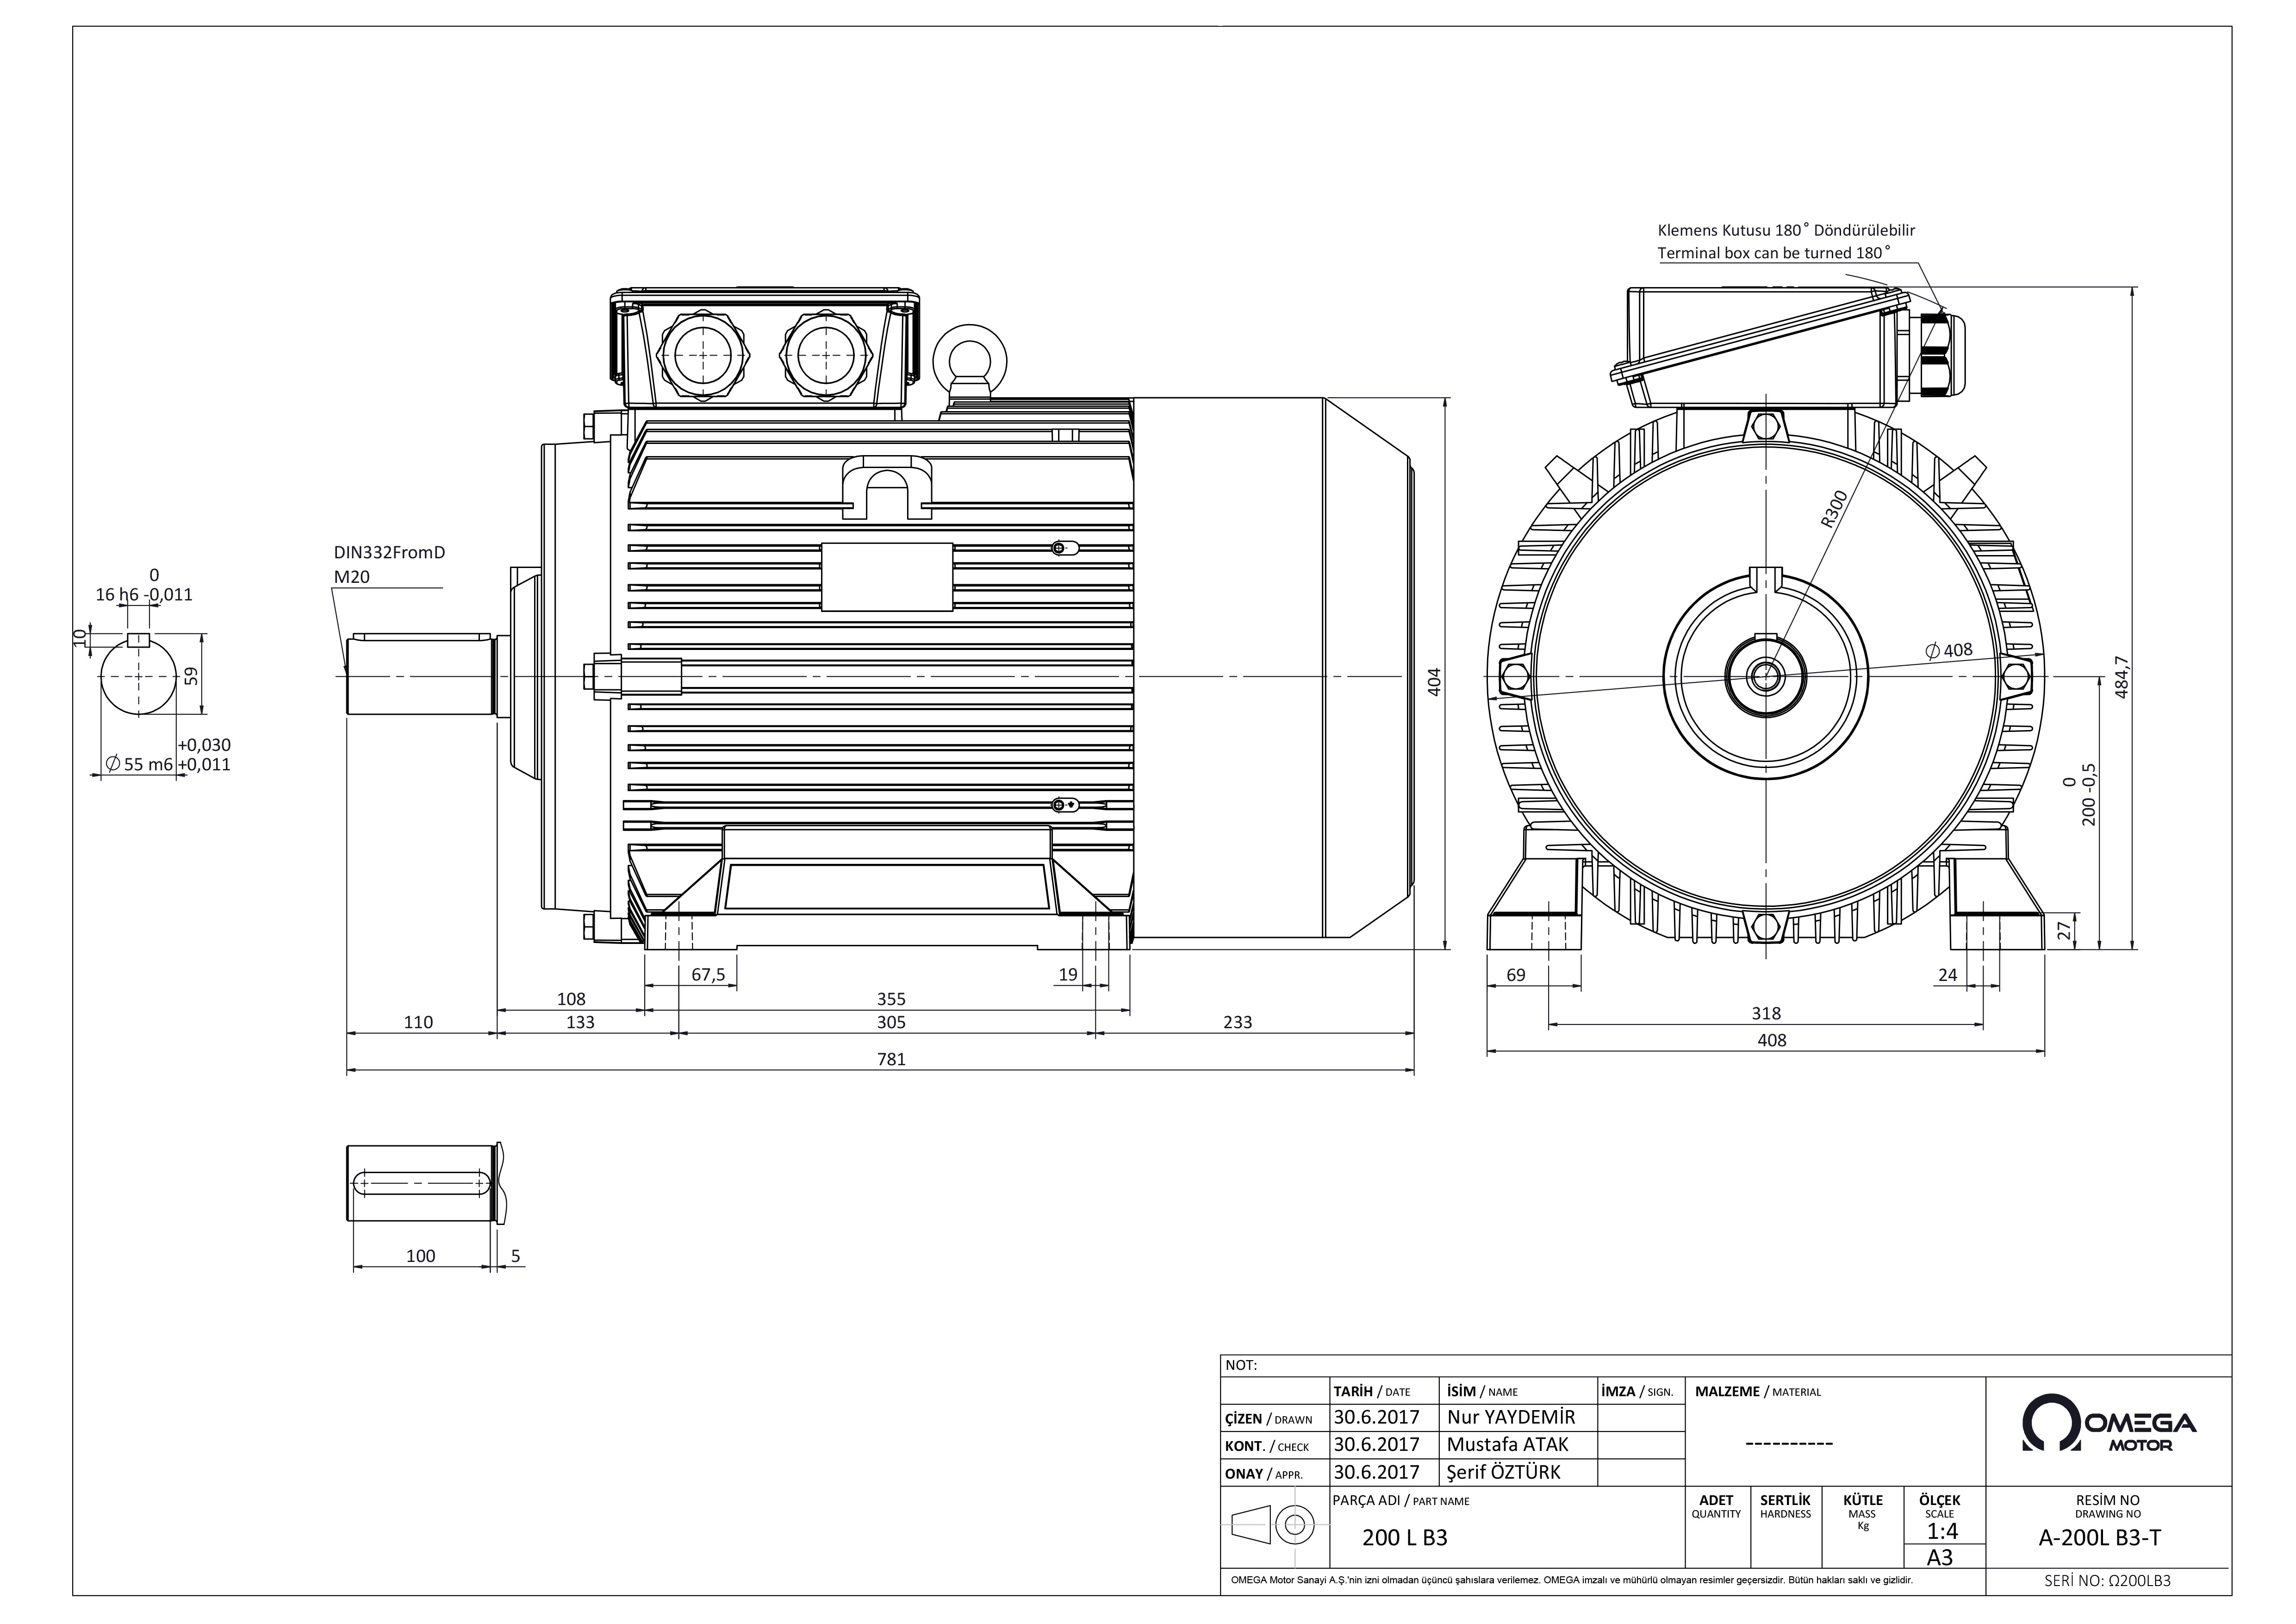Select the right cable gland on terminal box
Image resolution: width=2296 pixels, height=1624 pixels.
click(x=826, y=355)
